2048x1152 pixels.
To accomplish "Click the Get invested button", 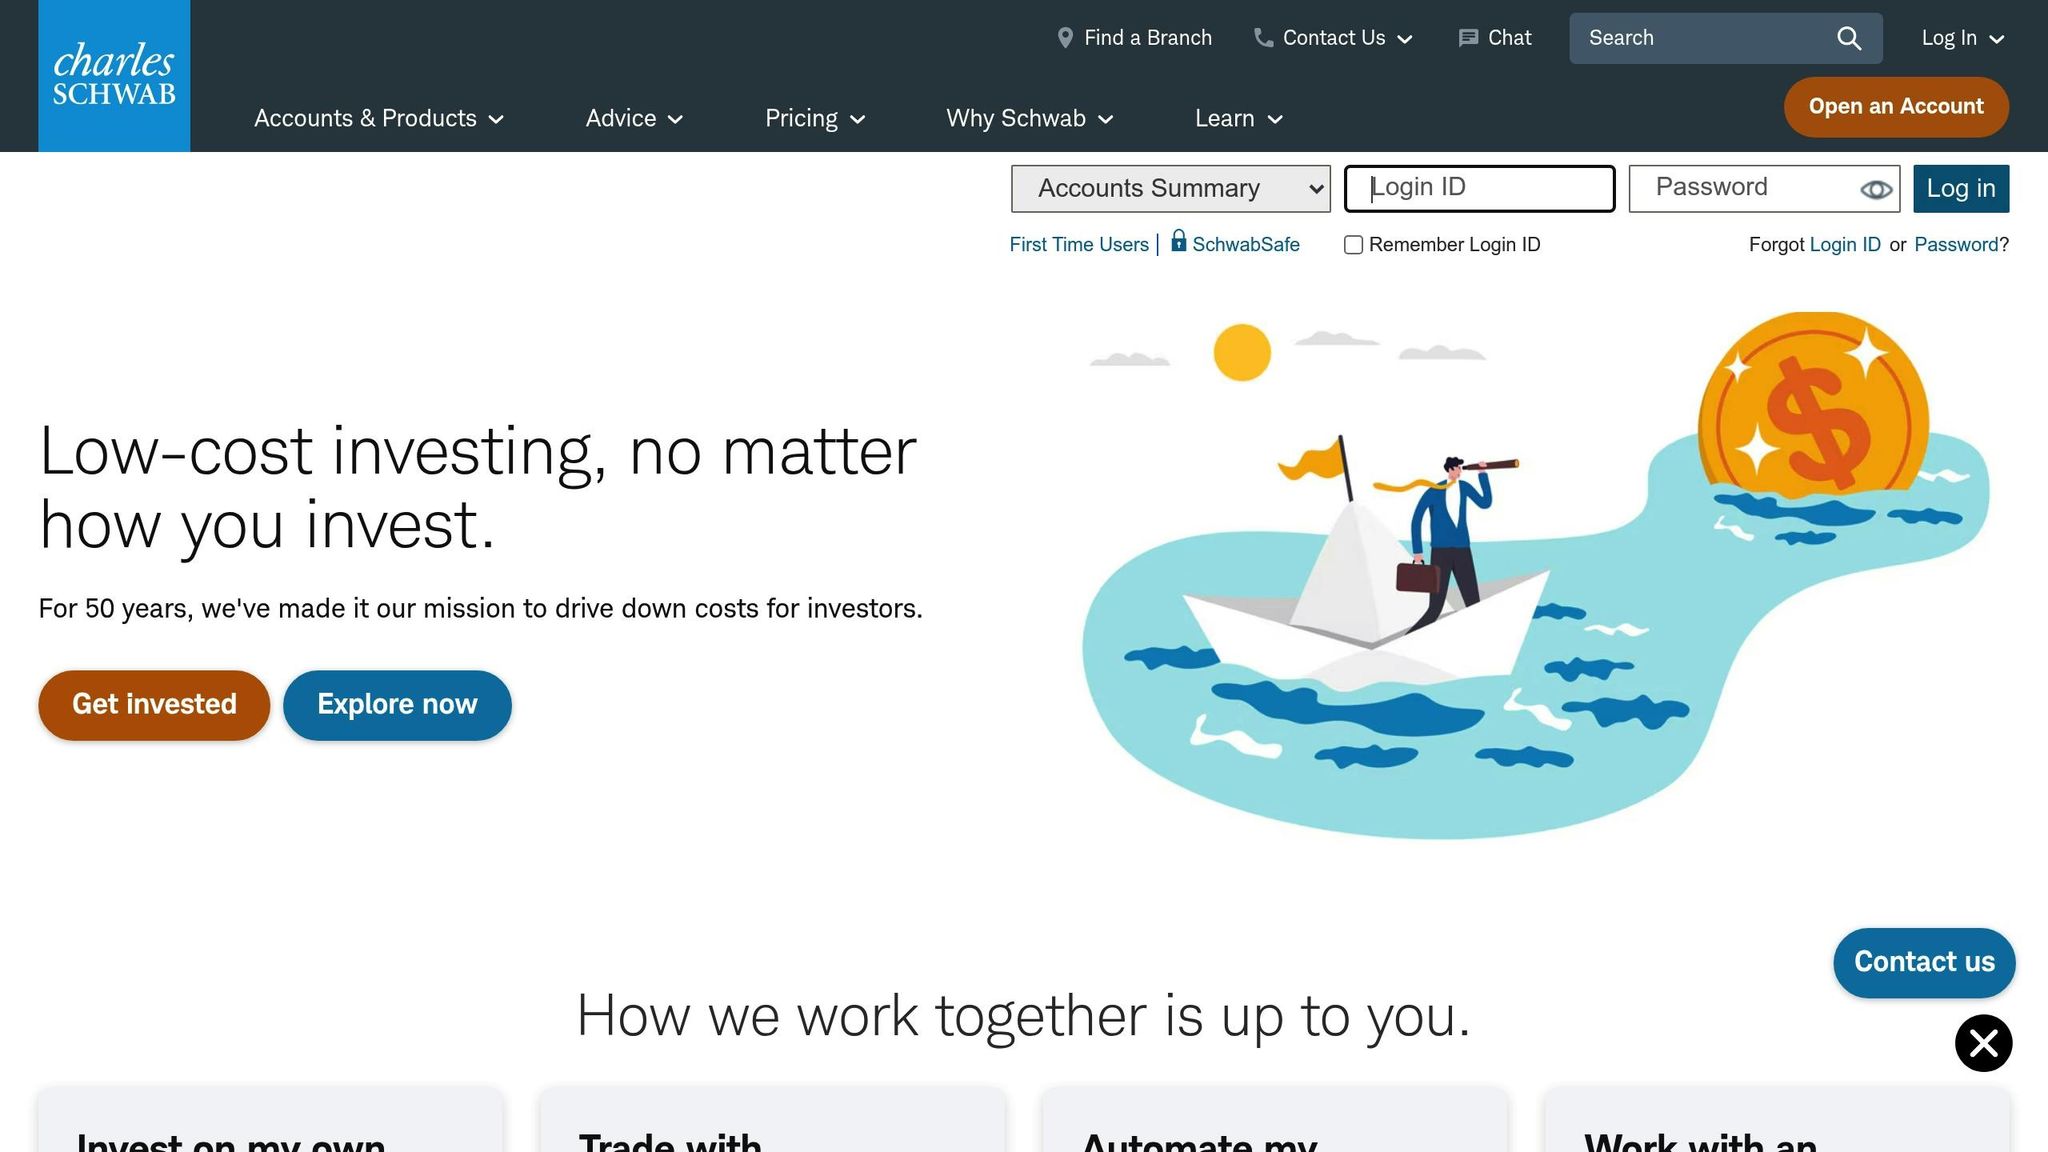I will [x=154, y=705].
